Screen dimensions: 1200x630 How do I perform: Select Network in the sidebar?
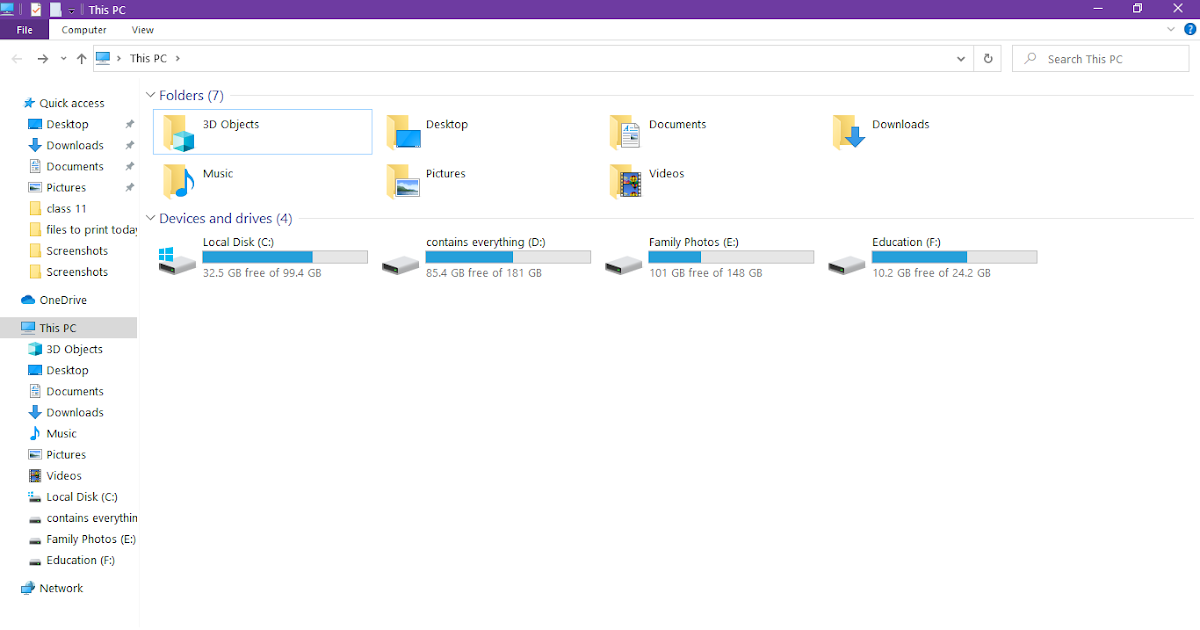point(59,588)
